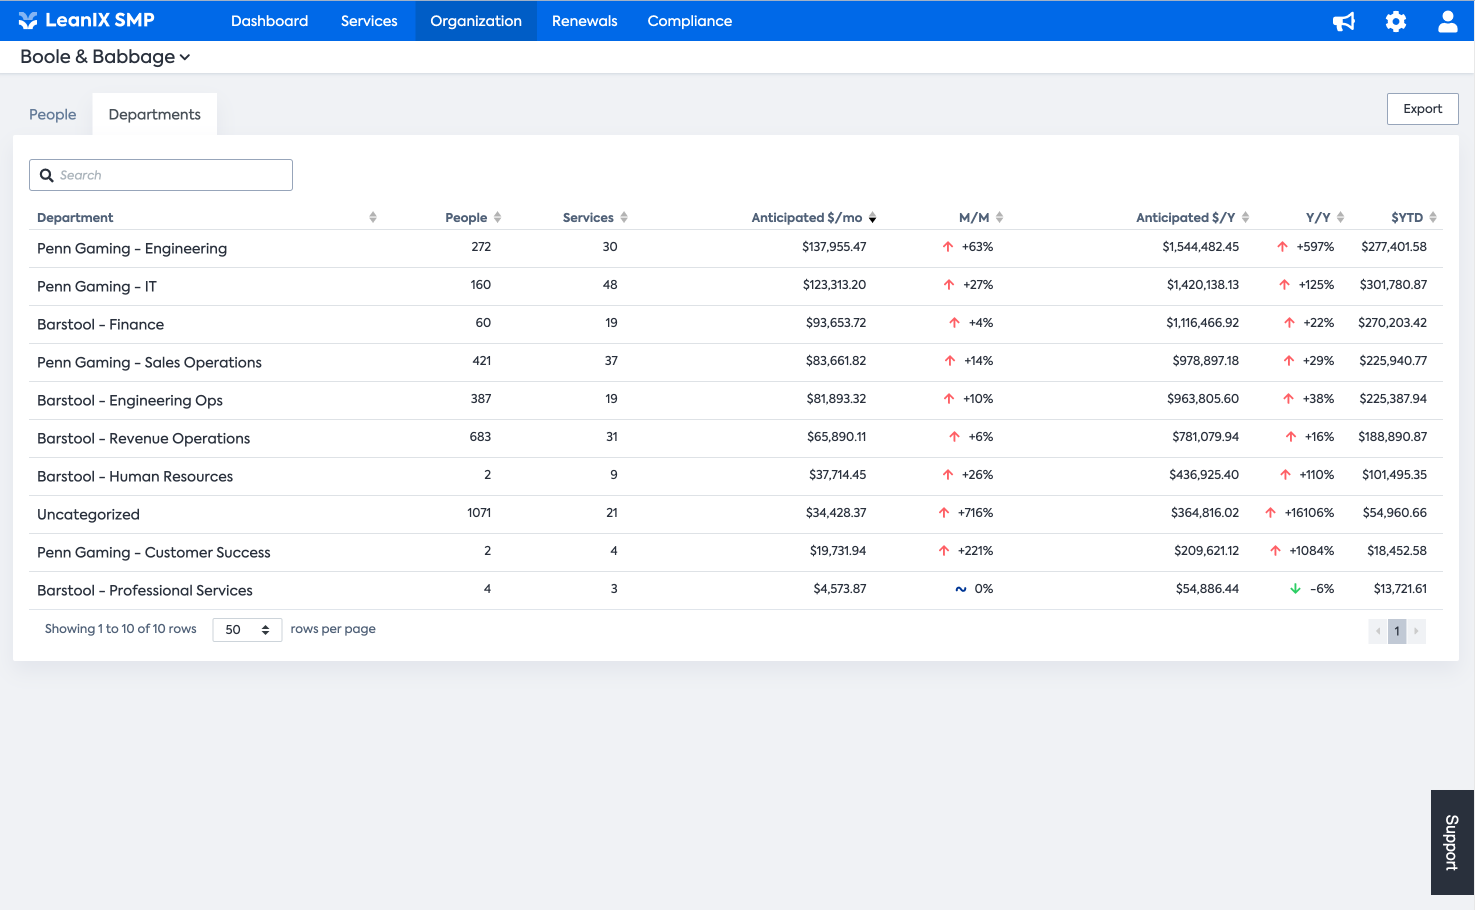Click the +221% M/M value
The image size is (1475, 910).
tap(975, 550)
